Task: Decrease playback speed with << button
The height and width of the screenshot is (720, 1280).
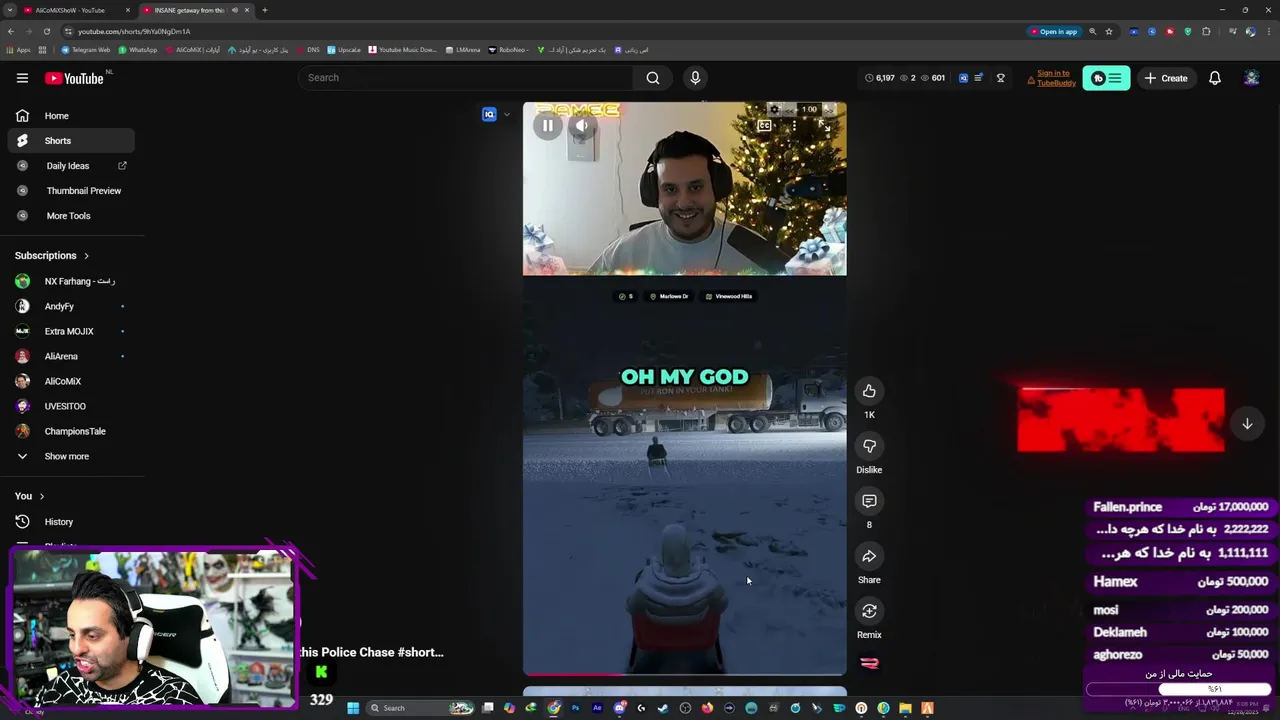Action: [789, 110]
